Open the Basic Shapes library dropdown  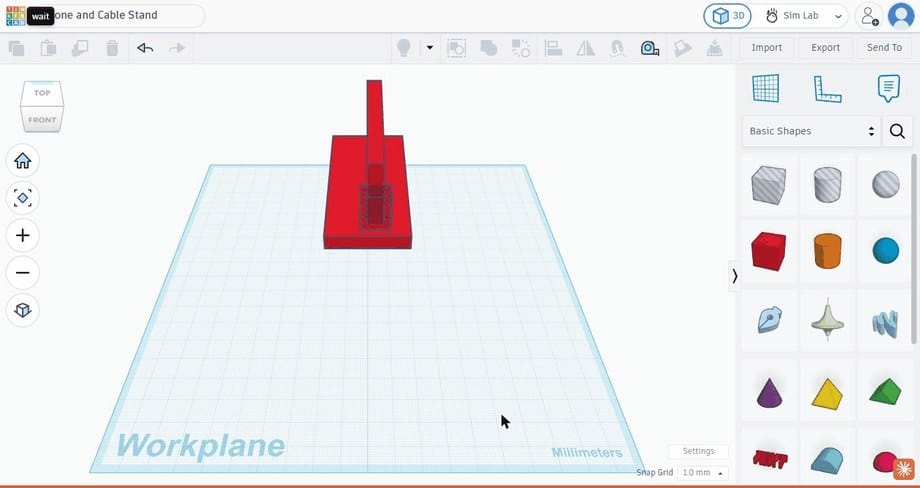click(811, 131)
